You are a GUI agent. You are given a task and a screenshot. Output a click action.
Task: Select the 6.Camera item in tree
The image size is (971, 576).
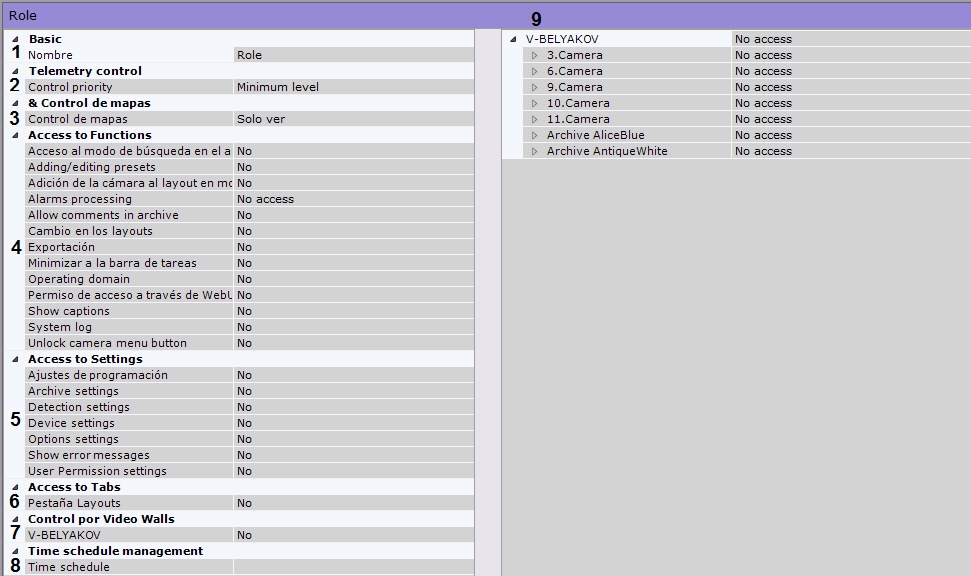(x=574, y=71)
